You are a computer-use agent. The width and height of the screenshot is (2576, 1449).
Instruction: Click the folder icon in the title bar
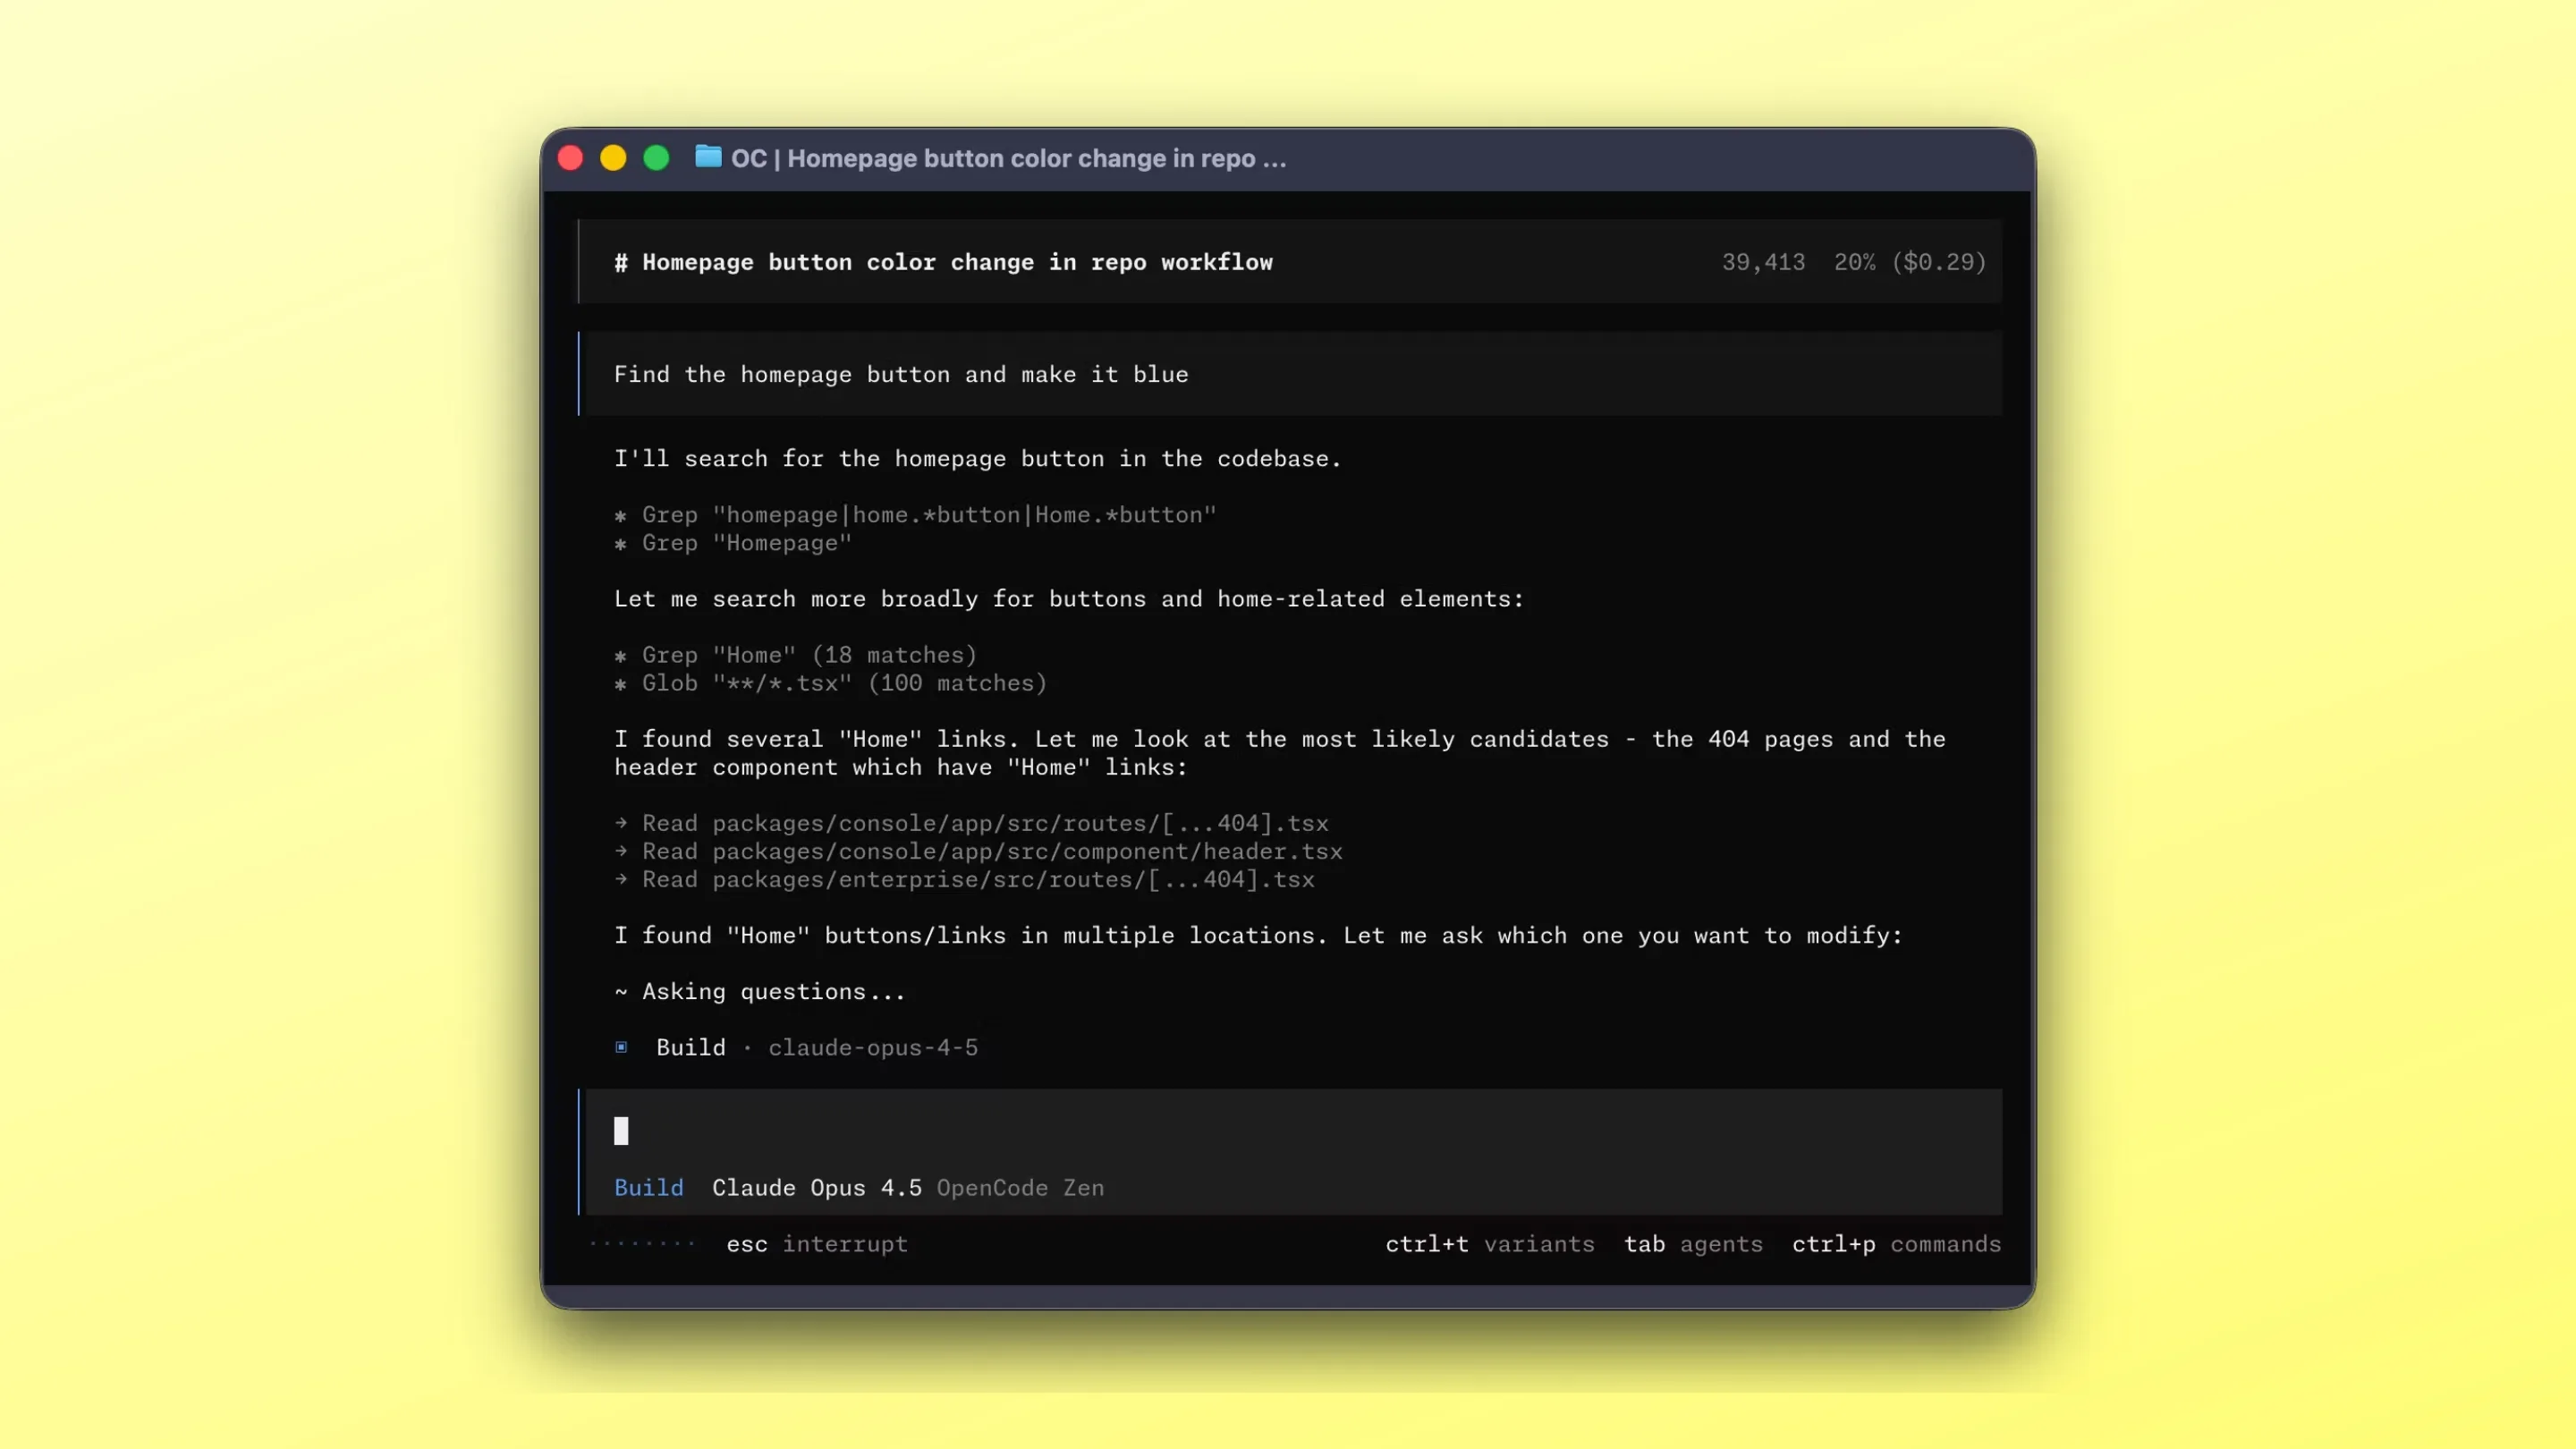708,158
